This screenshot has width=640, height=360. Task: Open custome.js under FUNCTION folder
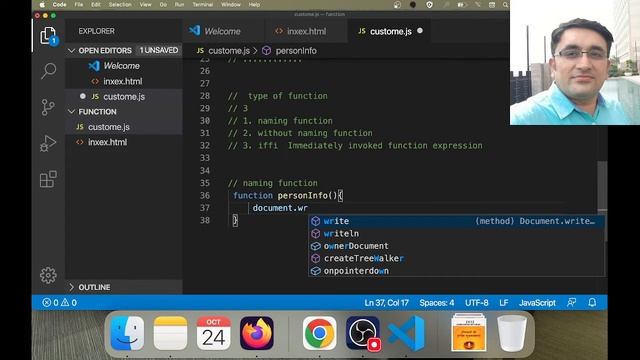coord(124,127)
